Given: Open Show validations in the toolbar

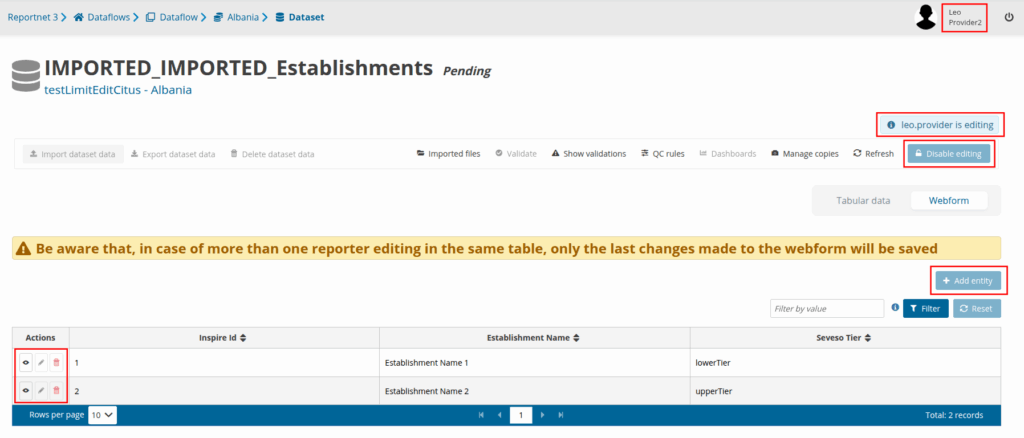Looking at the screenshot, I should point(588,154).
